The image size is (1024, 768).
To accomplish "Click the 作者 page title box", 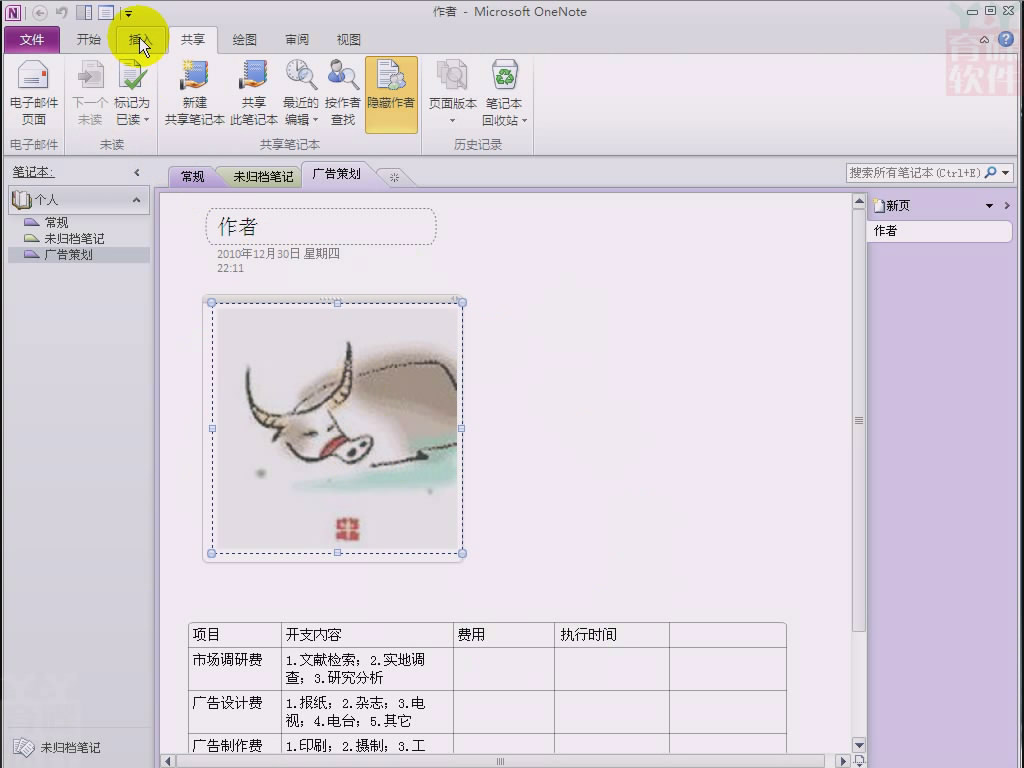I will (x=321, y=227).
